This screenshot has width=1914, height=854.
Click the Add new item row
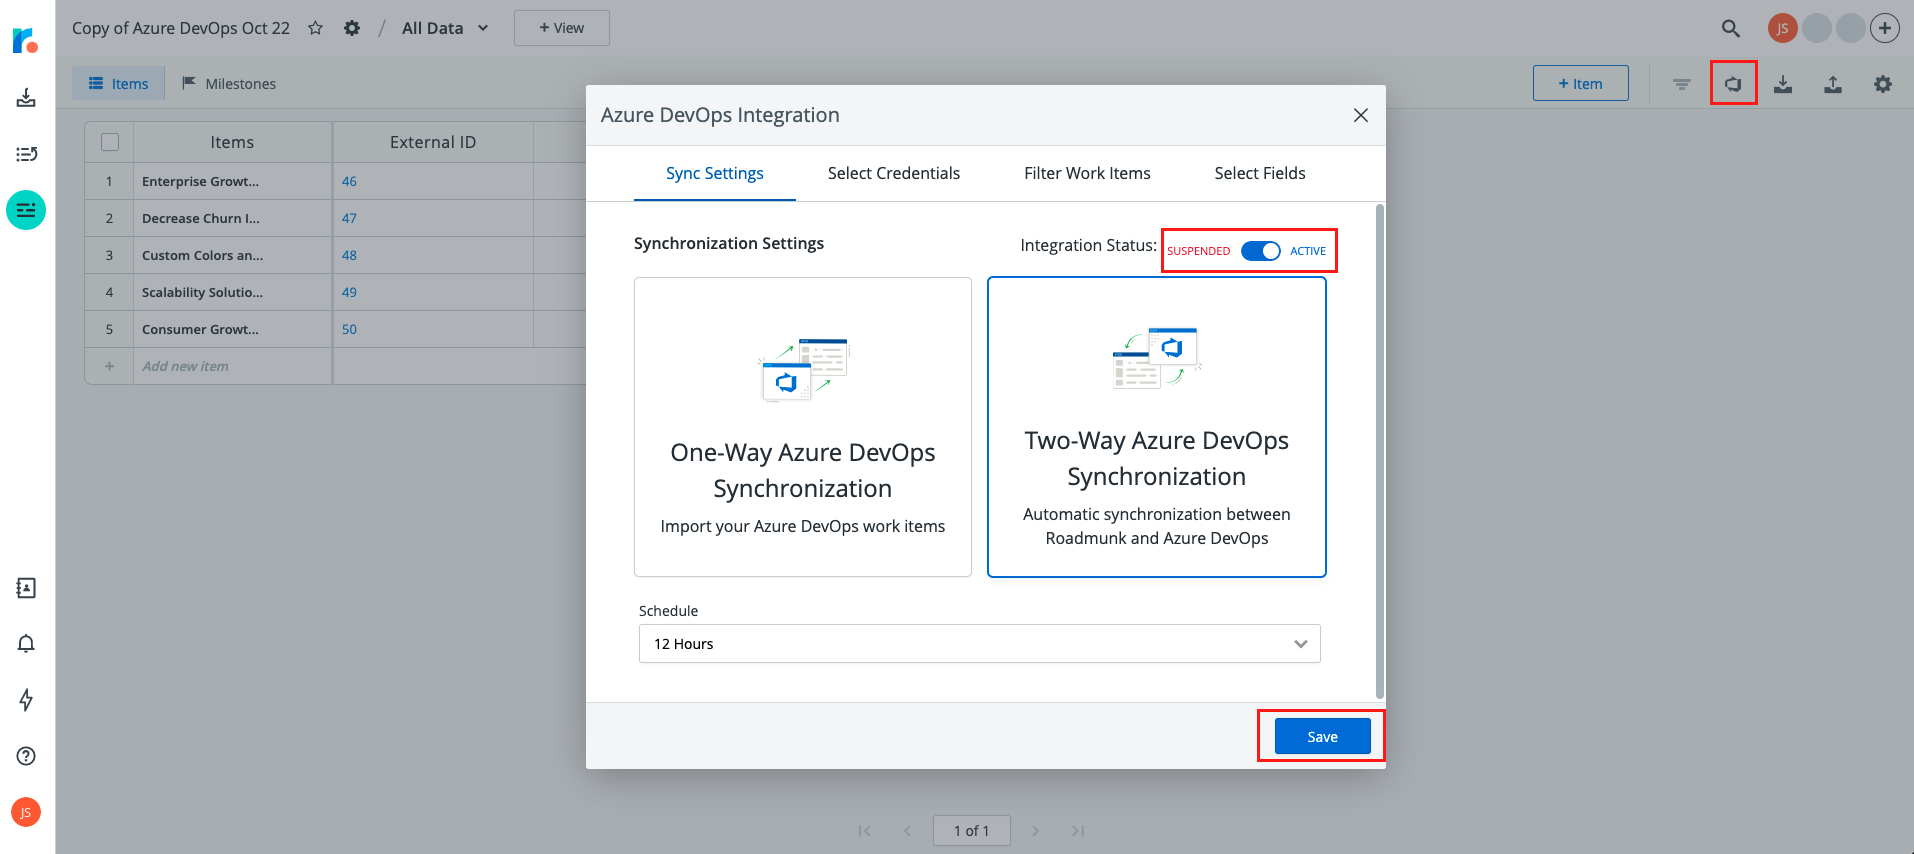click(x=185, y=366)
